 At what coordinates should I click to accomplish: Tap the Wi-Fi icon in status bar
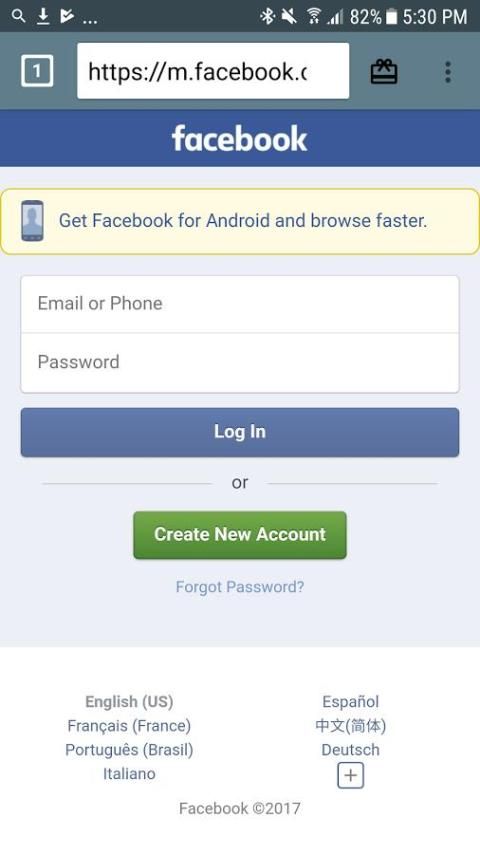314,16
